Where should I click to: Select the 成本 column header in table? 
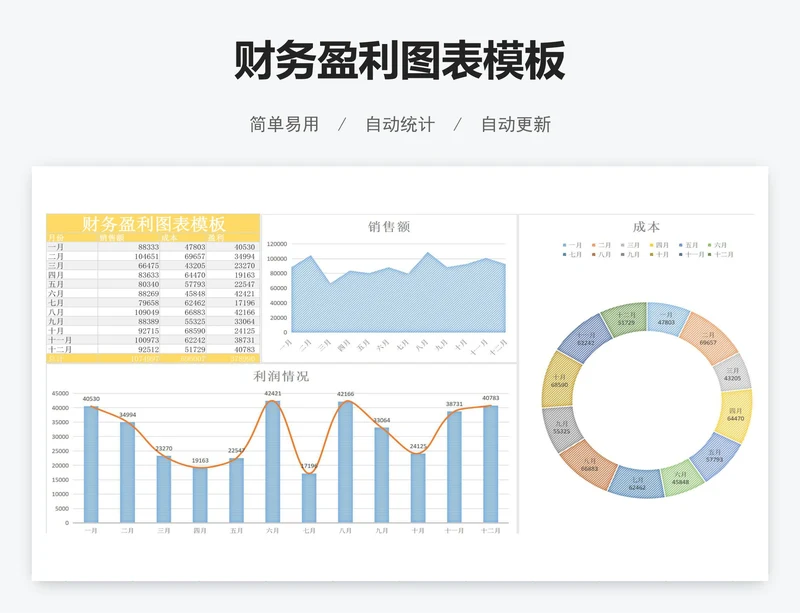coord(169,237)
